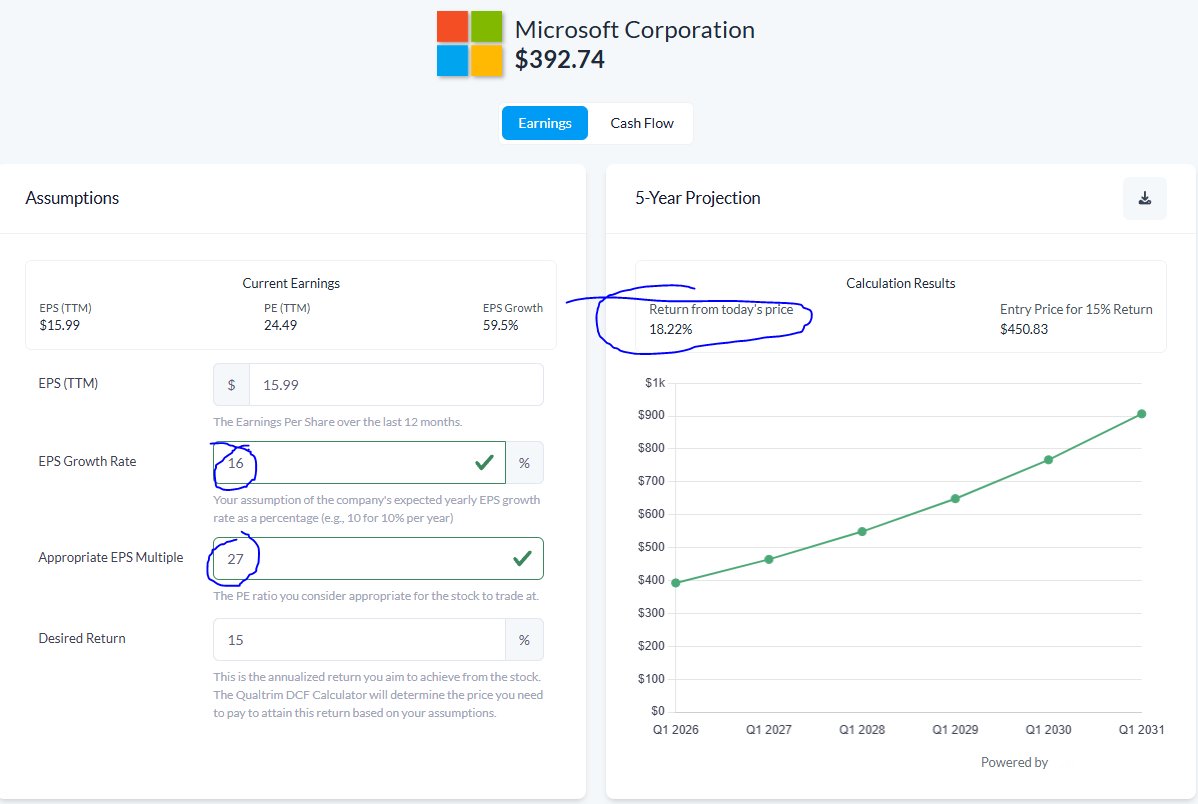Click the 59.5% EPS Growth value
1198x804 pixels.
click(x=500, y=325)
